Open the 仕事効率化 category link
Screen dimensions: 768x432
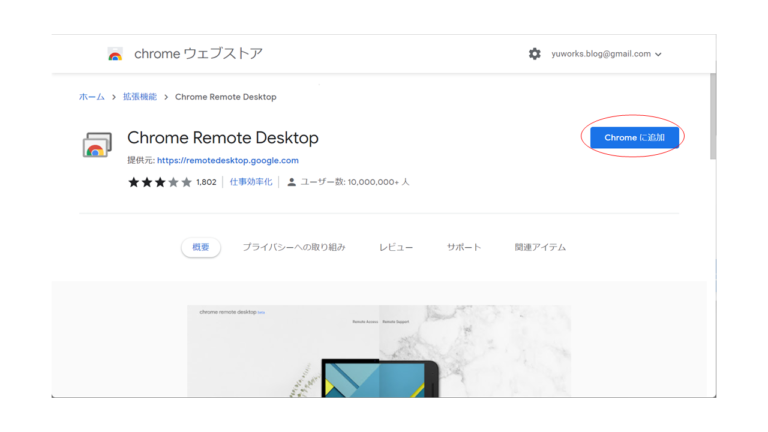(x=251, y=182)
